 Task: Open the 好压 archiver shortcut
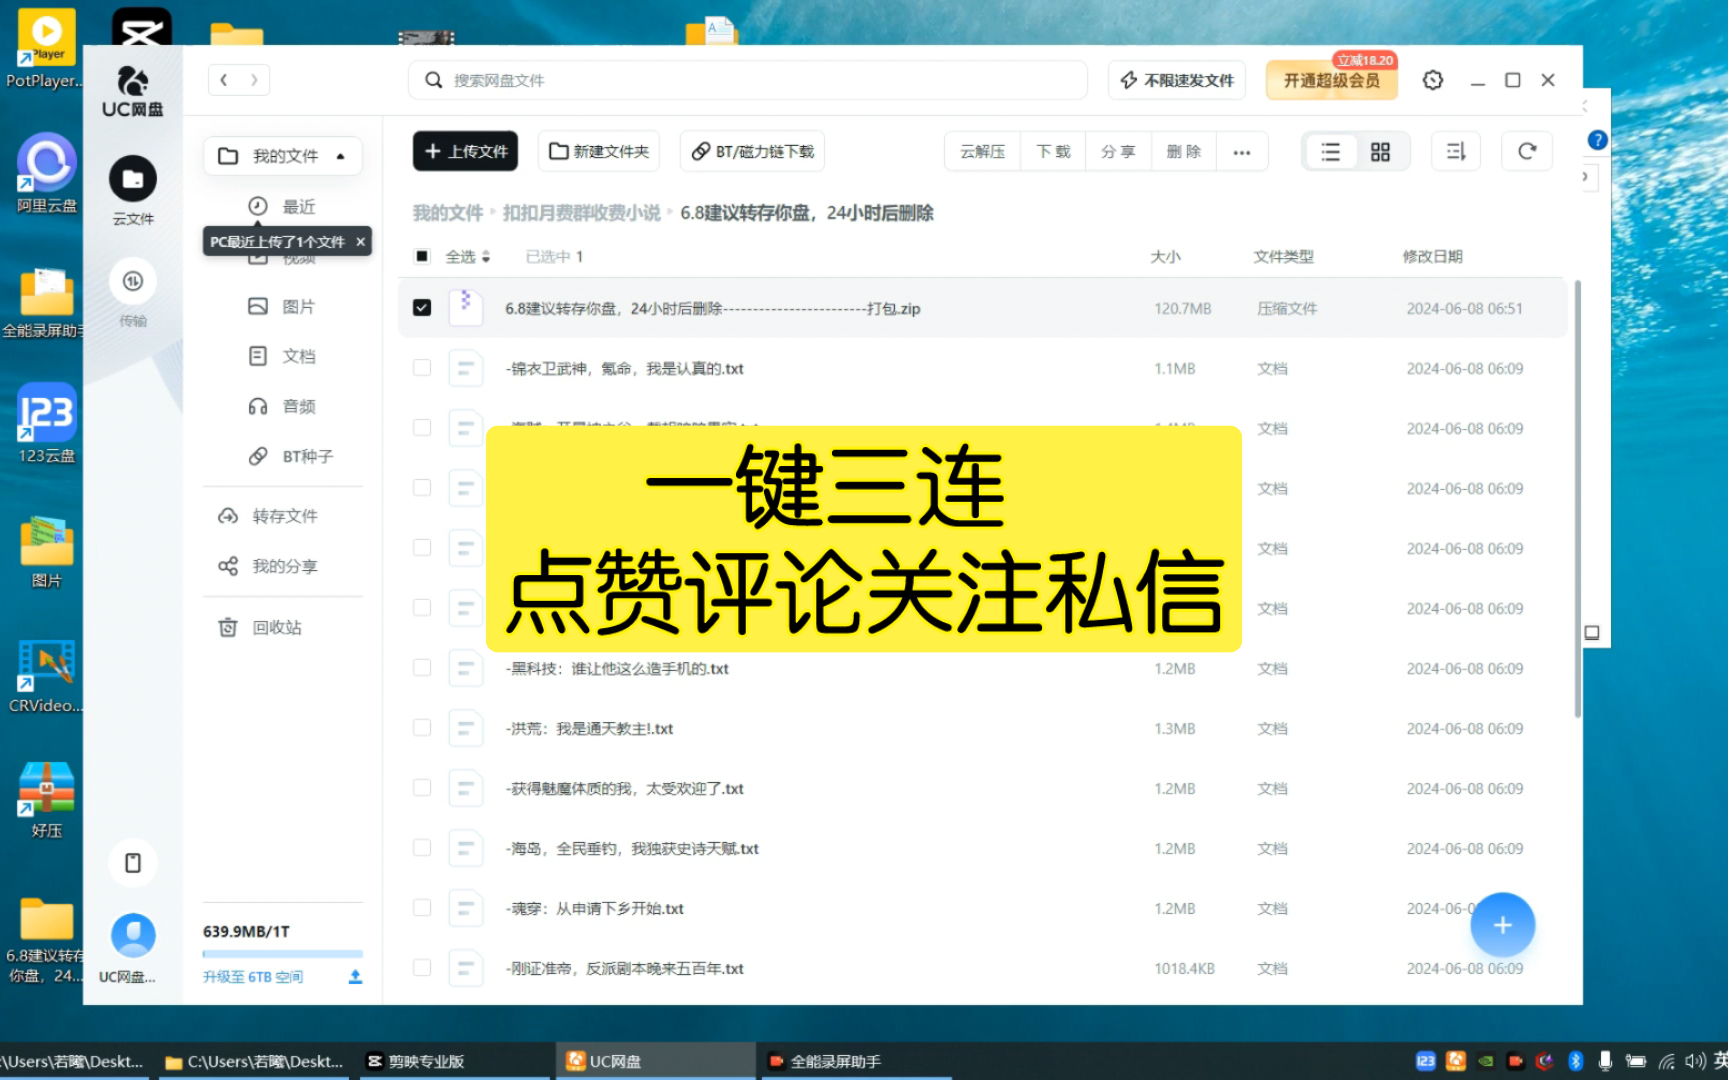pos(46,800)
